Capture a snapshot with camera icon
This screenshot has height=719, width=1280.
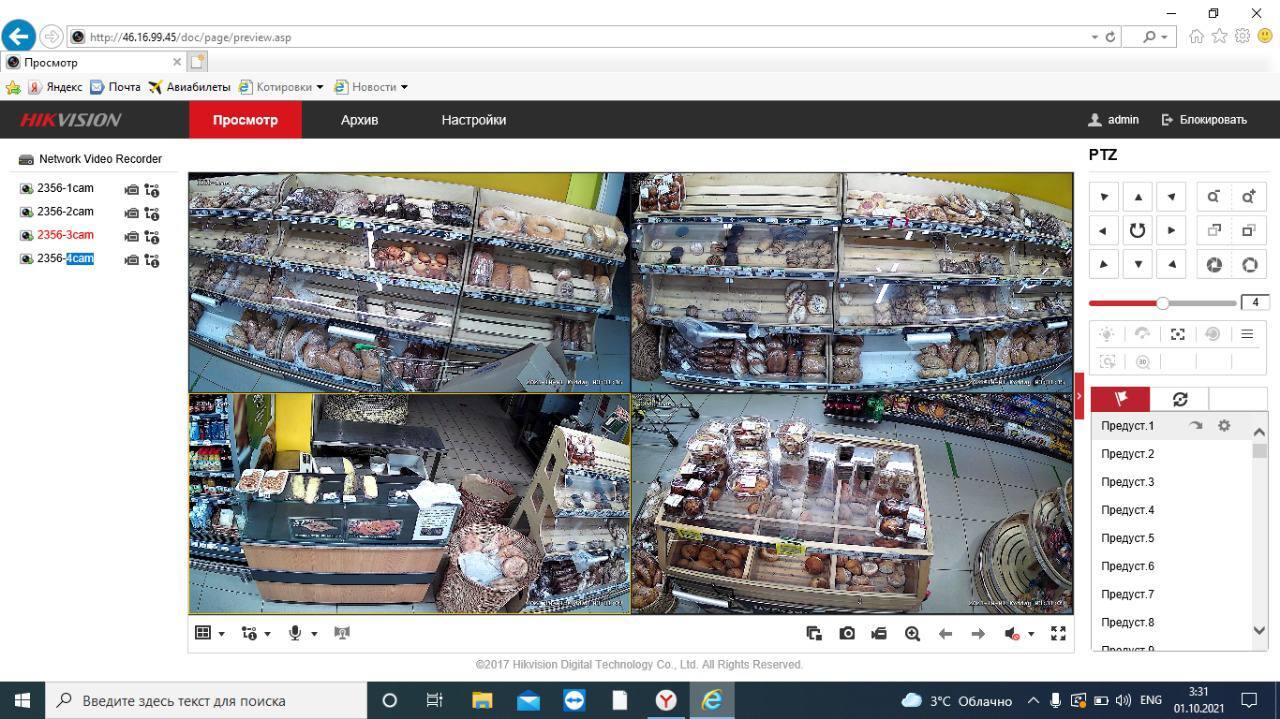(847, 633)
